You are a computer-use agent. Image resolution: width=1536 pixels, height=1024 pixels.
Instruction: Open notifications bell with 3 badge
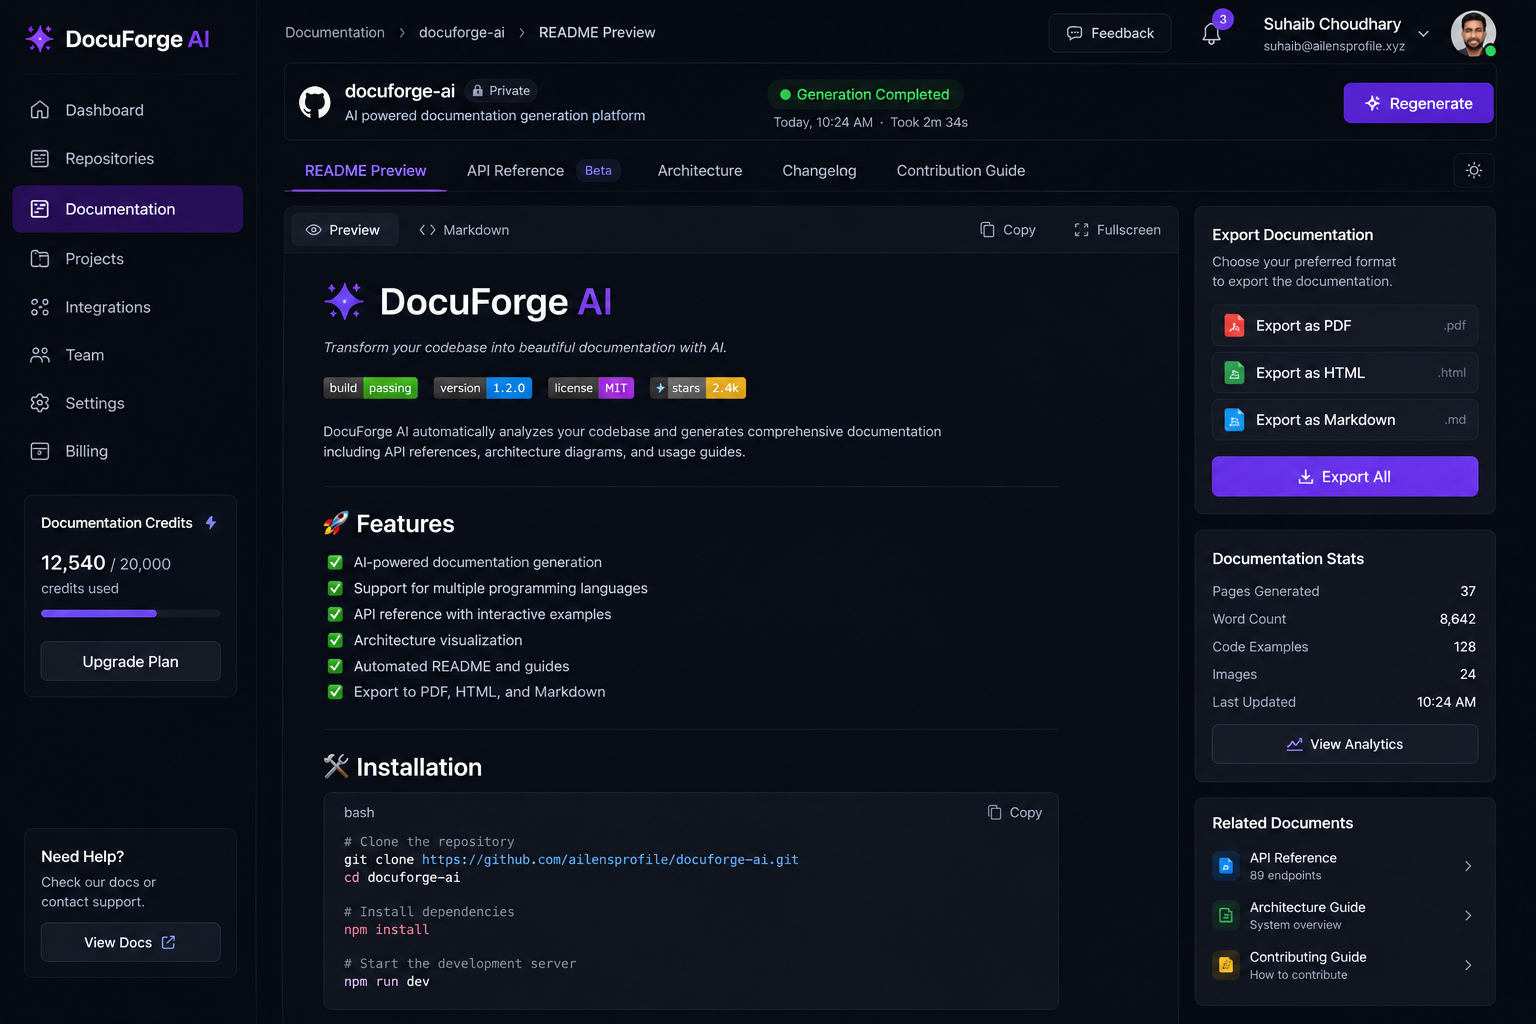coord(1212,34)
